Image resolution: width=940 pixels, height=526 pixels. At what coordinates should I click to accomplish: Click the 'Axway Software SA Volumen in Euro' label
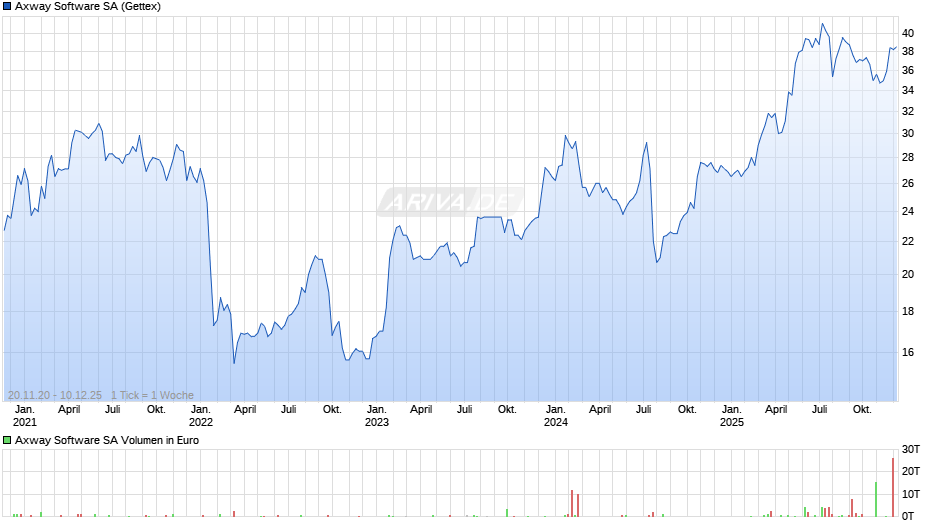point(107,440)
